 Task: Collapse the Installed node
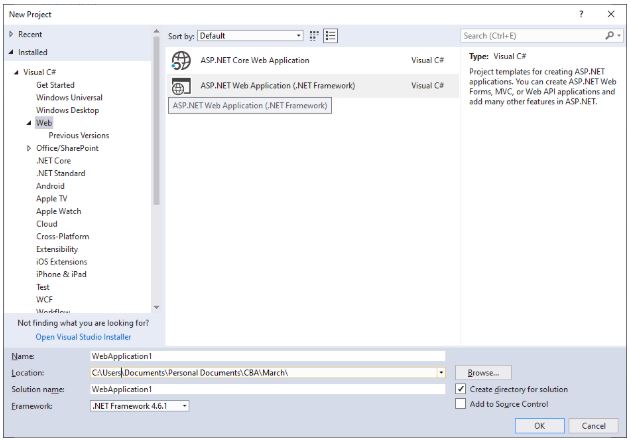[x=11, y=52]
